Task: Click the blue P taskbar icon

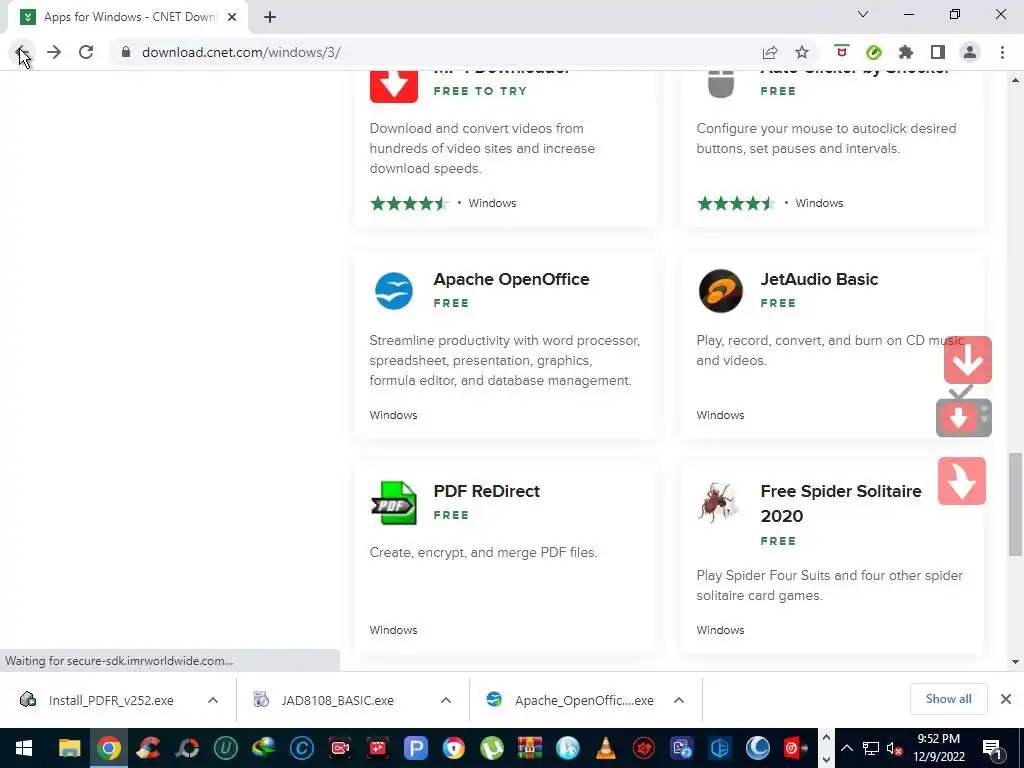Action: click(415, 748)
